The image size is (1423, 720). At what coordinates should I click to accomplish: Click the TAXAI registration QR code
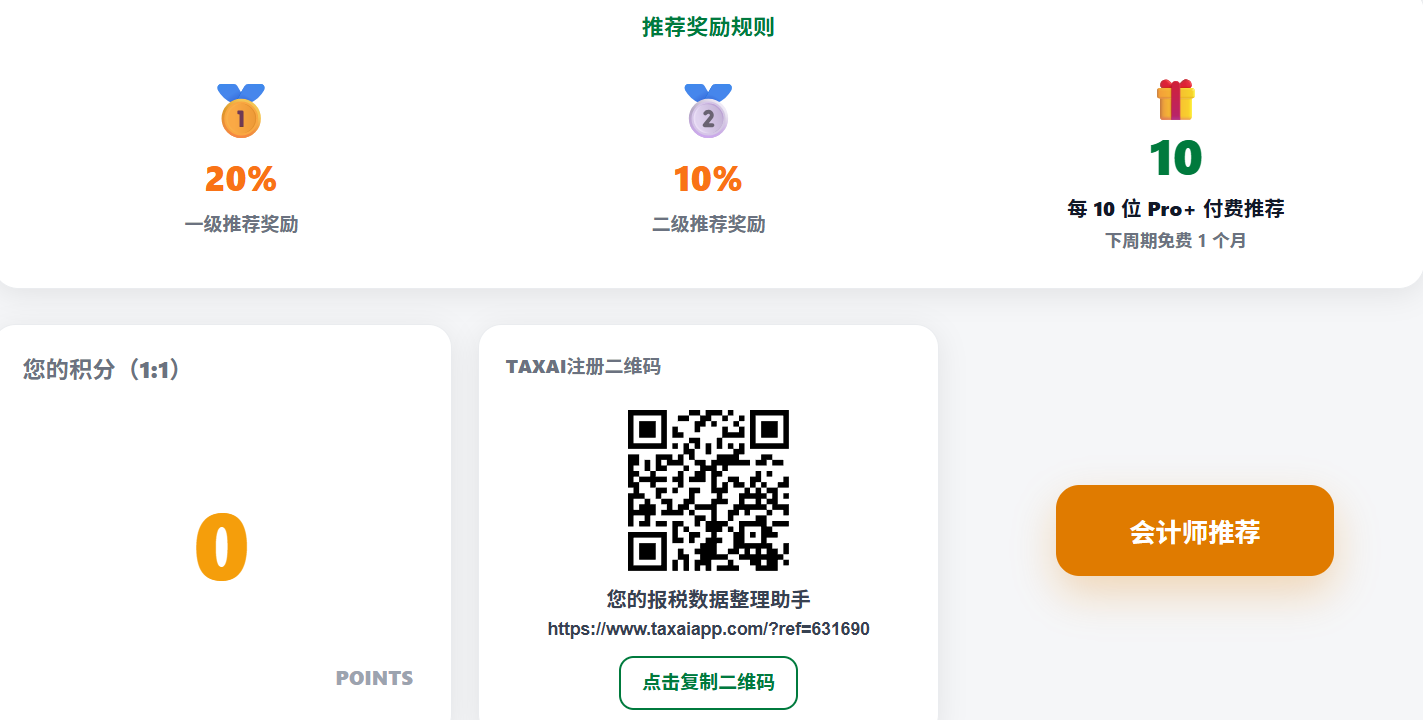point(708,490)
